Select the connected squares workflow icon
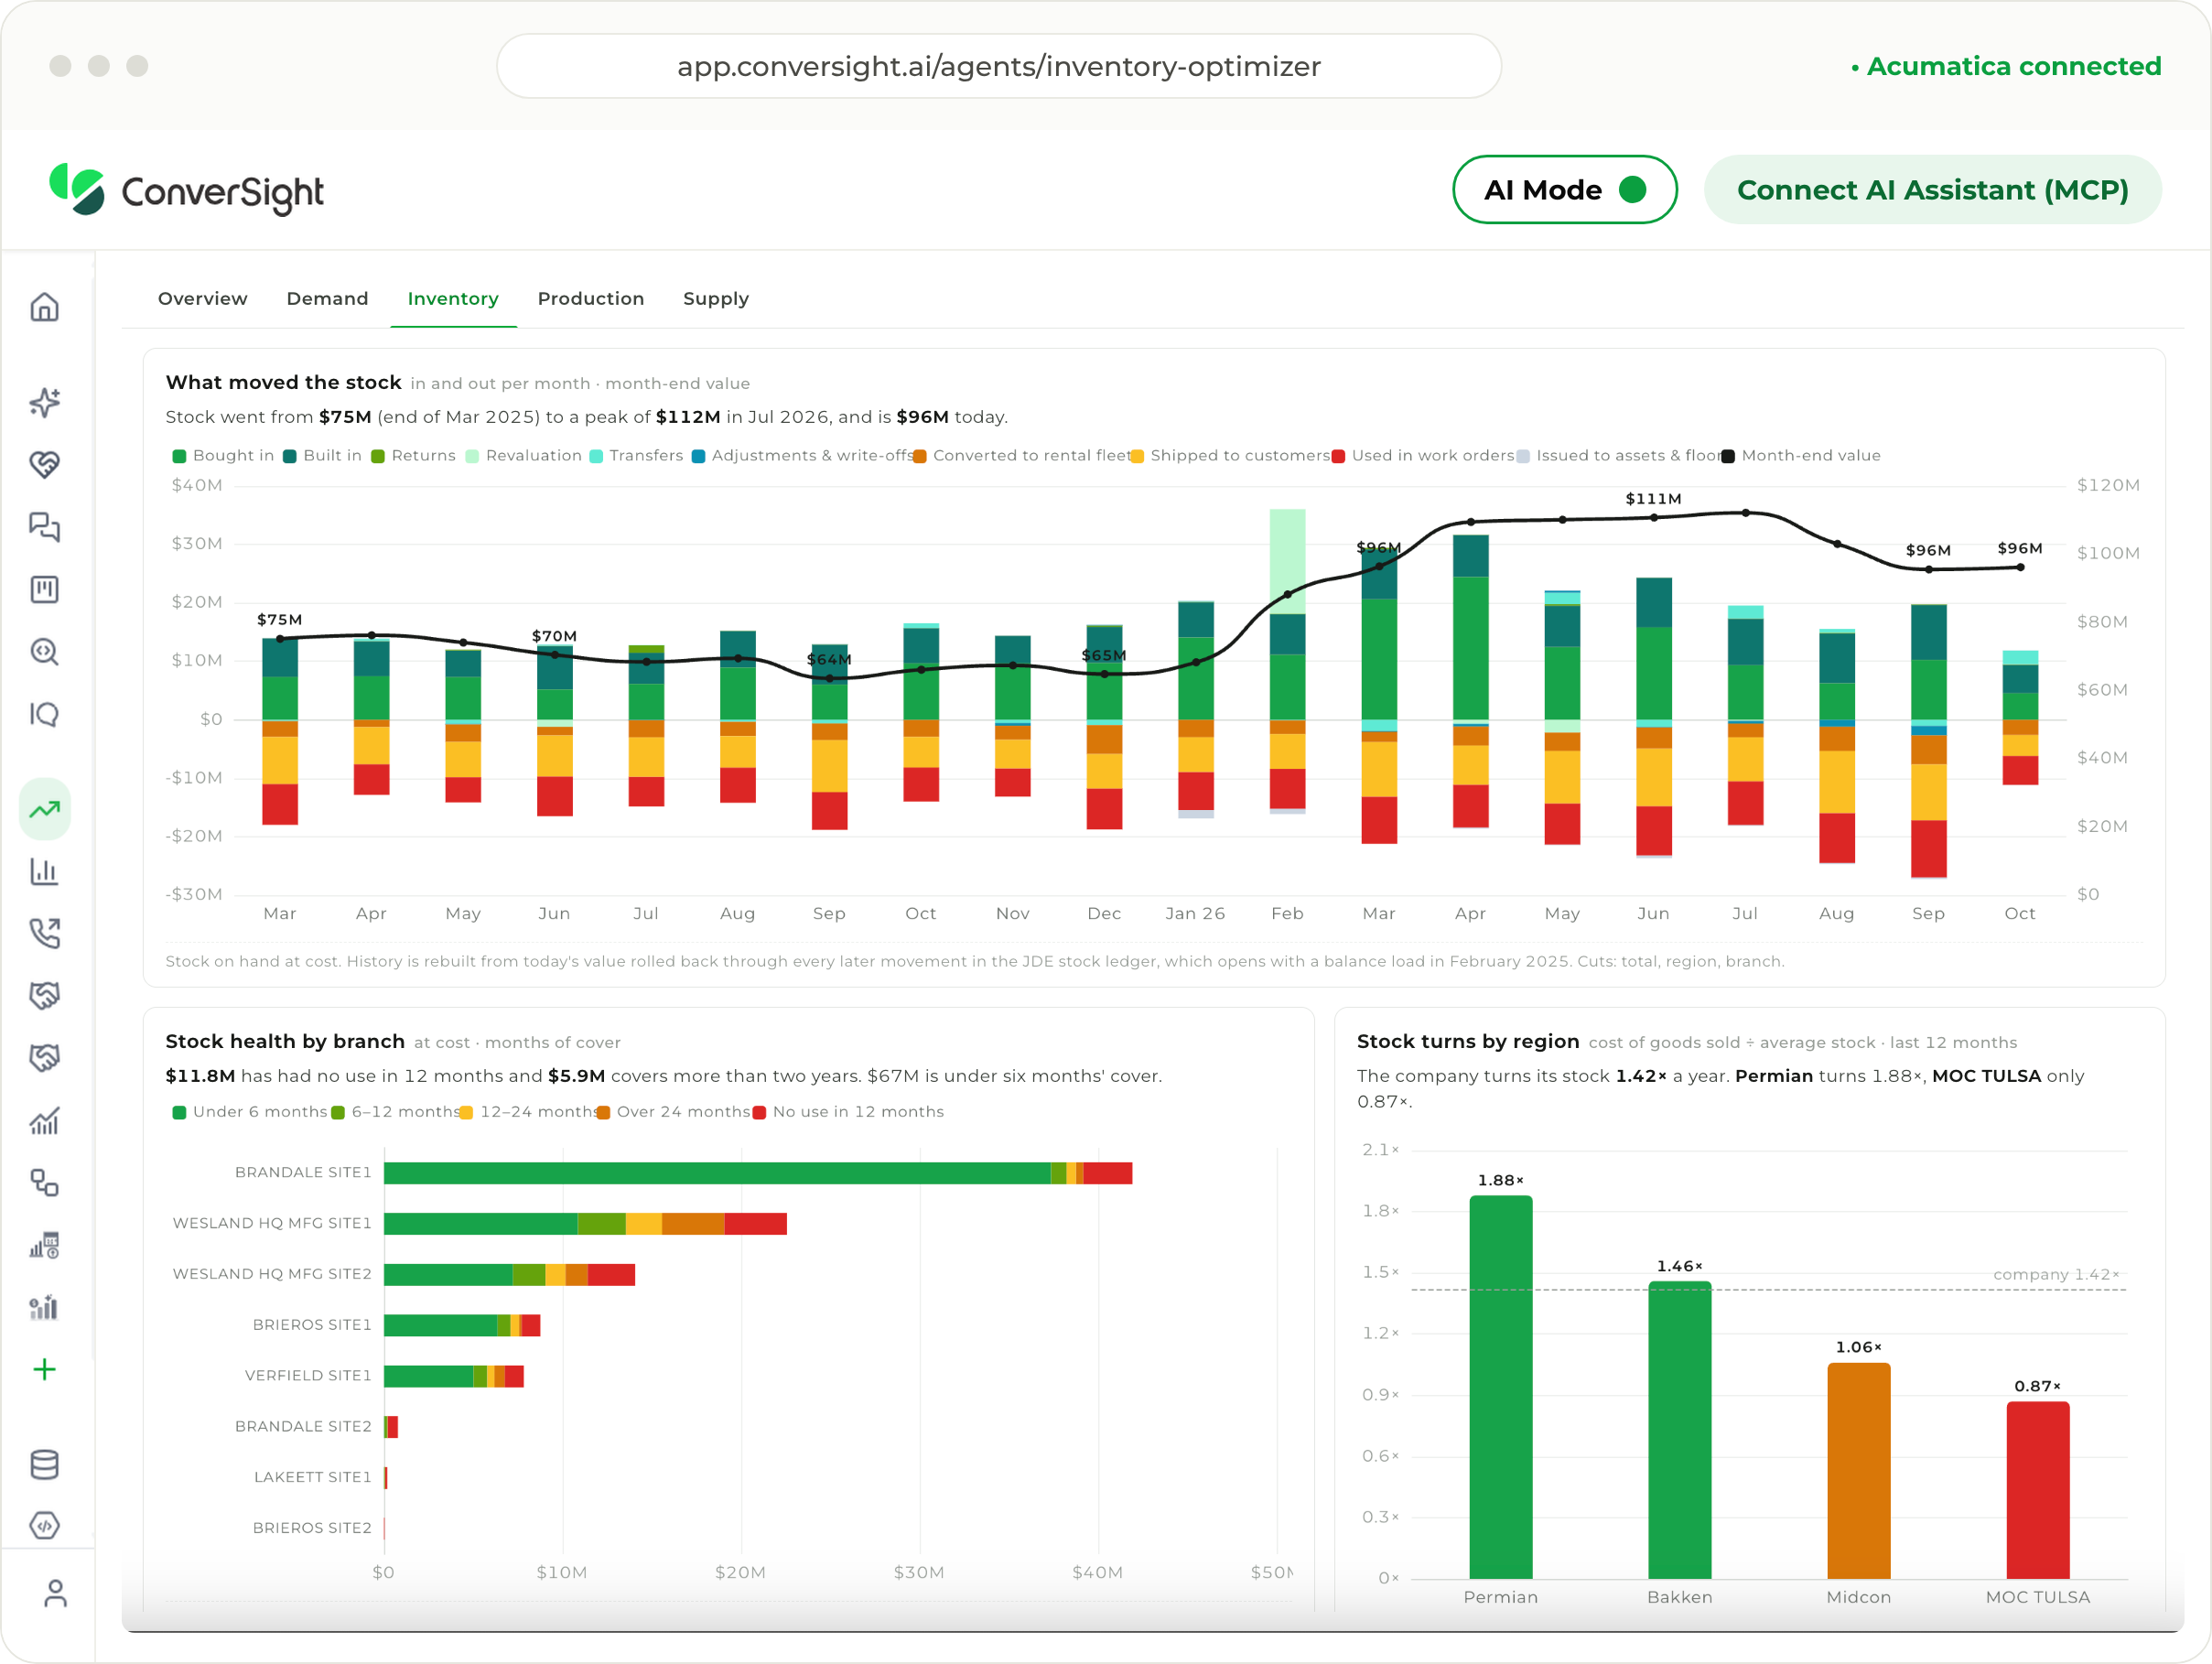The width and height of the screenshot is (2212, 1664). [x=44, y=1183]
